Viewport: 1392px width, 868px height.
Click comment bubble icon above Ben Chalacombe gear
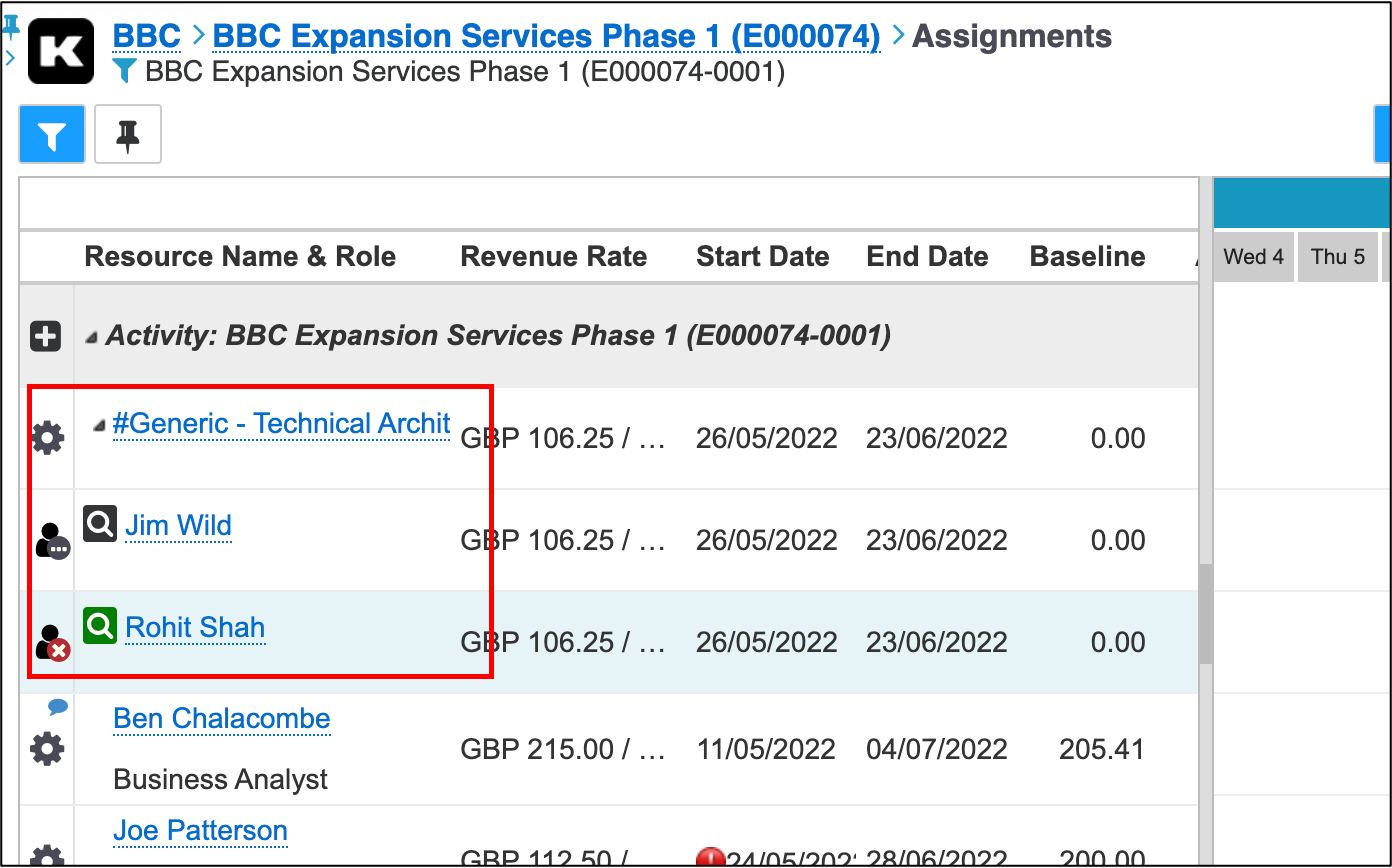tap(58, 707)
